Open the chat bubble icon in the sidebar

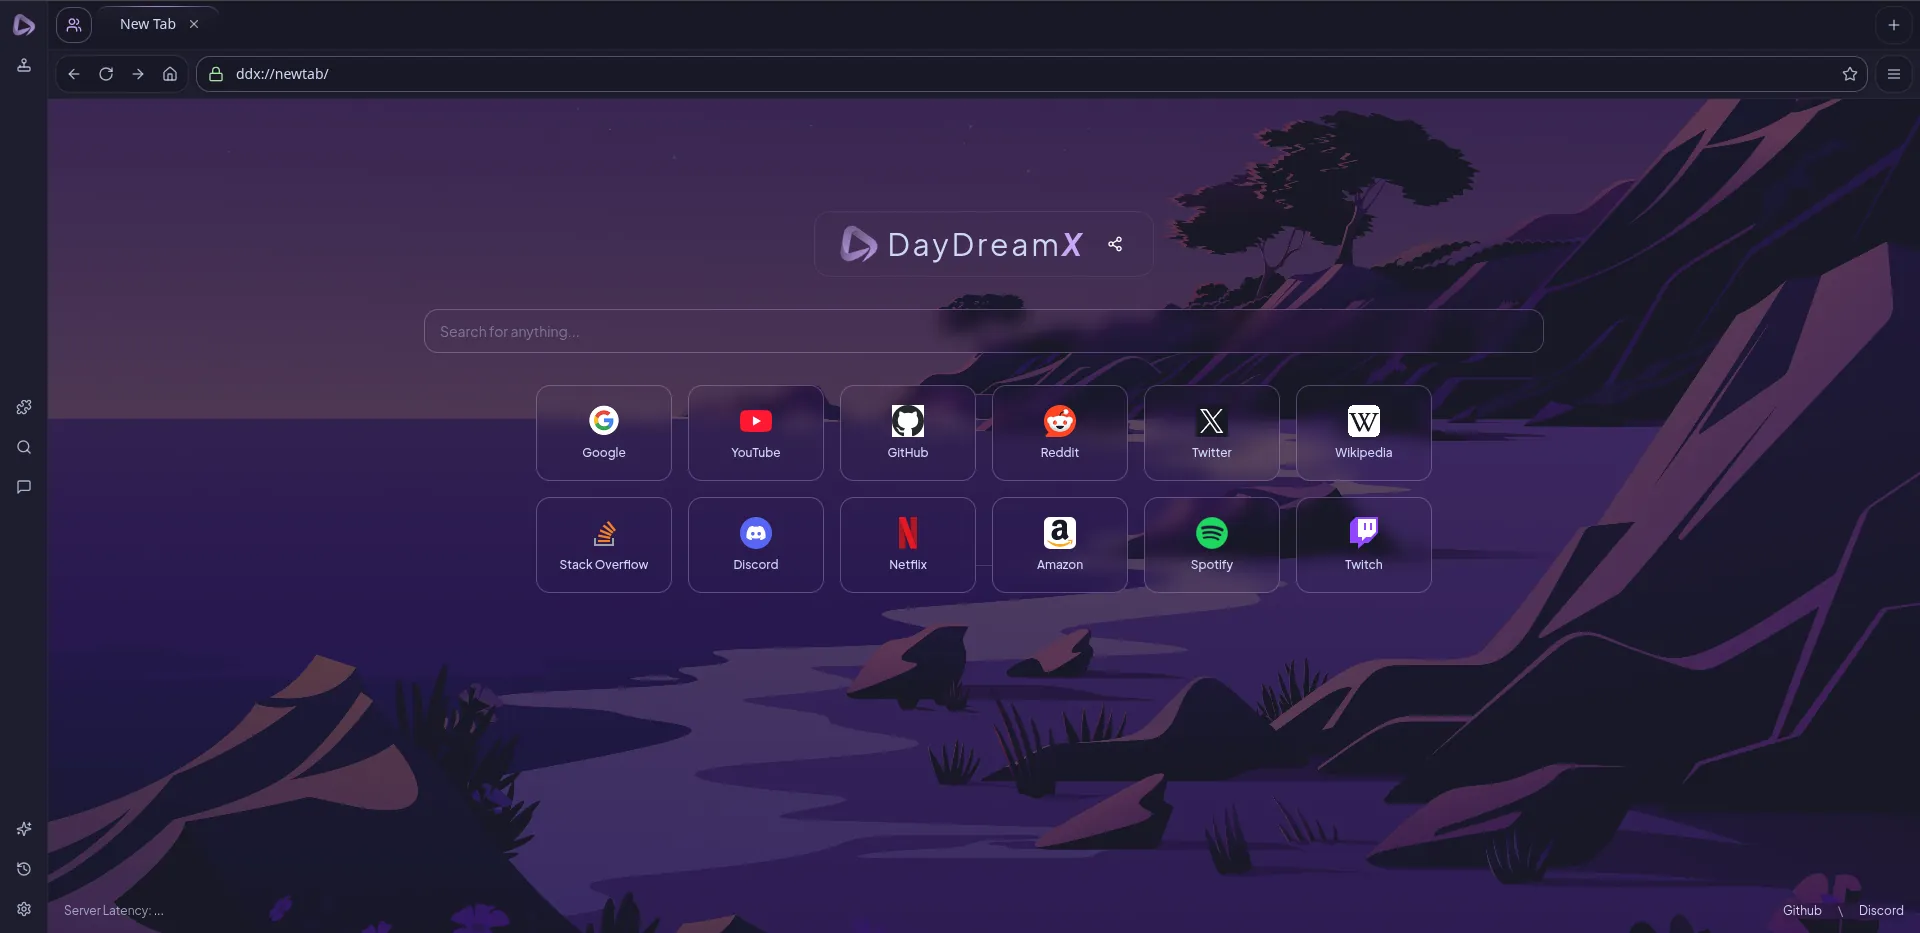point(24,487)
